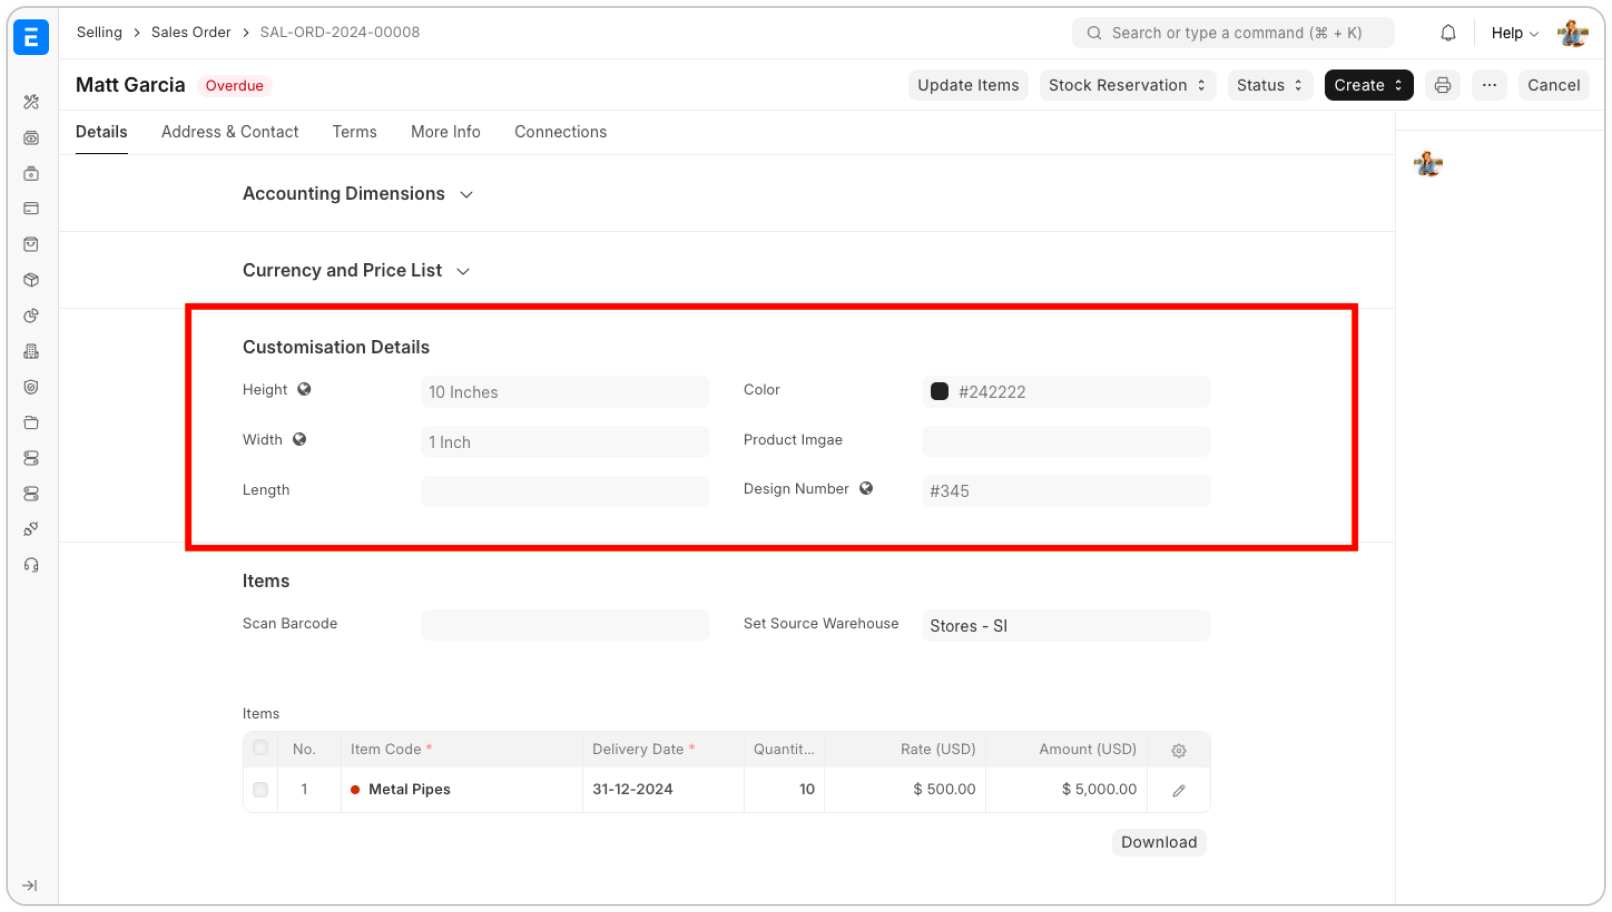This screenshot has width=1612, height=912.
Task: Click the user avatar in top bar
Action: click(1573, 33)
